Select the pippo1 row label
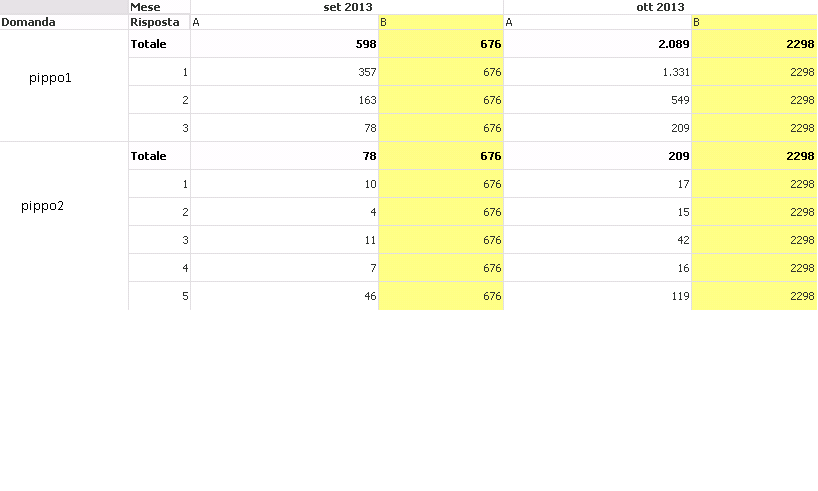Image resolution: width=818 pixels, height=491 pixels. pos(50,78)
